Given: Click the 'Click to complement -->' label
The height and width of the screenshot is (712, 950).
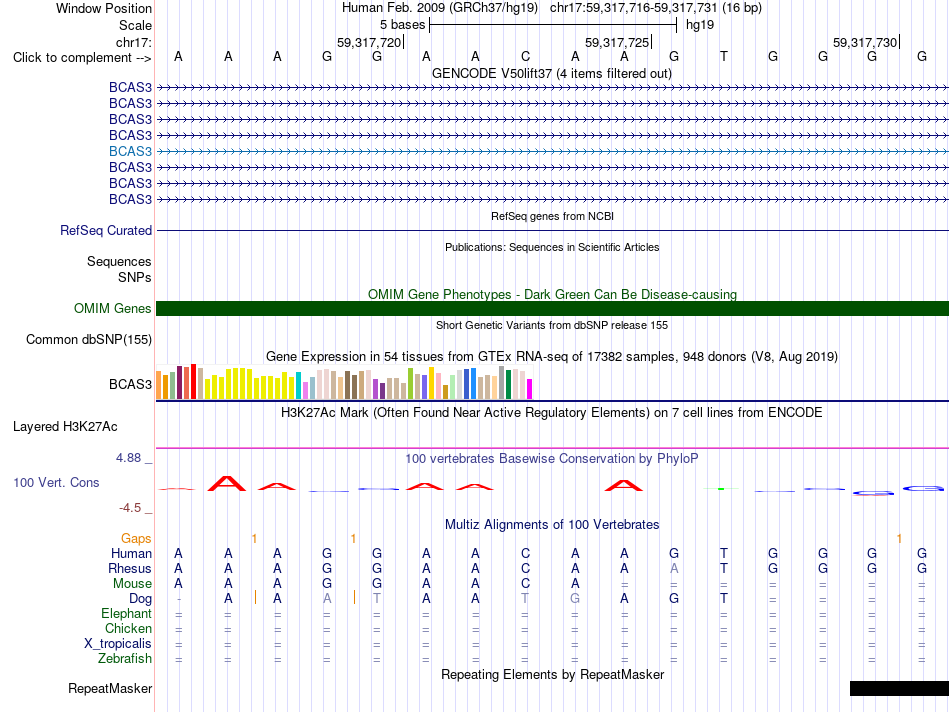Looking at the screenshot, I should pos(82,58).
